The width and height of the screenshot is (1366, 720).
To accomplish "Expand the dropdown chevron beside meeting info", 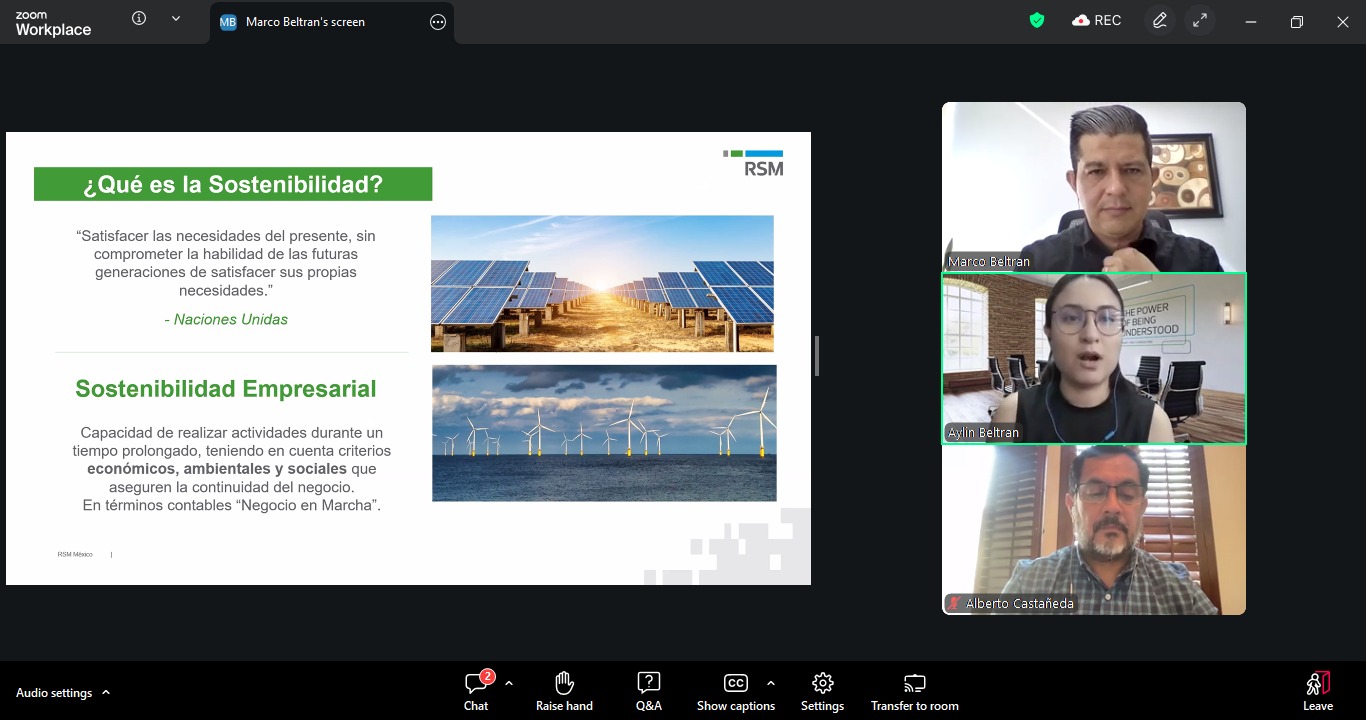I will 176,18.
